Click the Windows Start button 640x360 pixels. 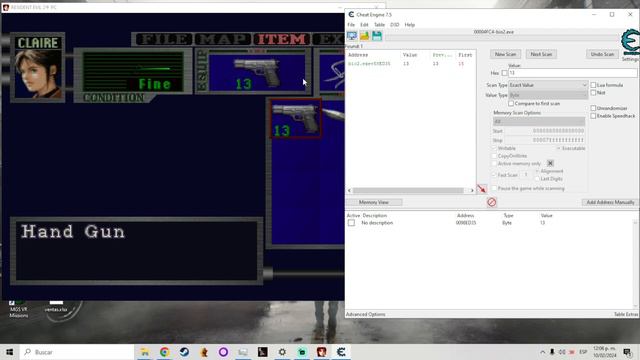[x=9, y=352]
